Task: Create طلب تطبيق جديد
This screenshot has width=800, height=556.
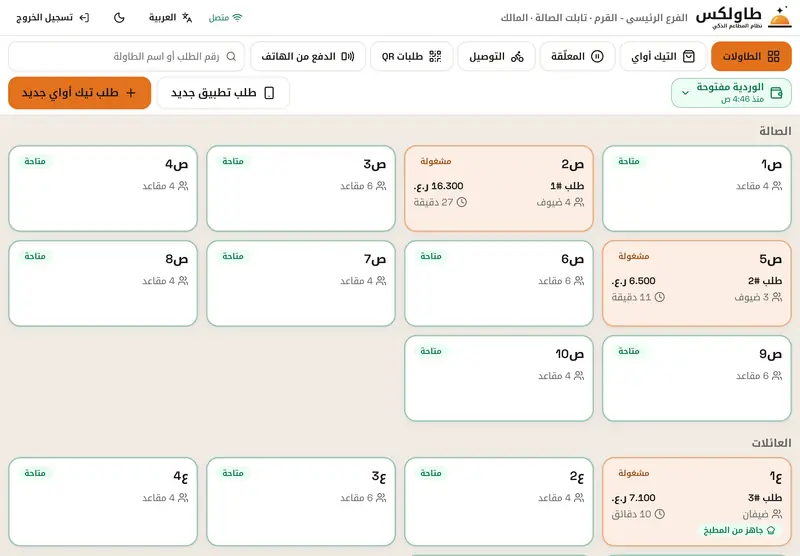Action: click(x=223, y=93)
